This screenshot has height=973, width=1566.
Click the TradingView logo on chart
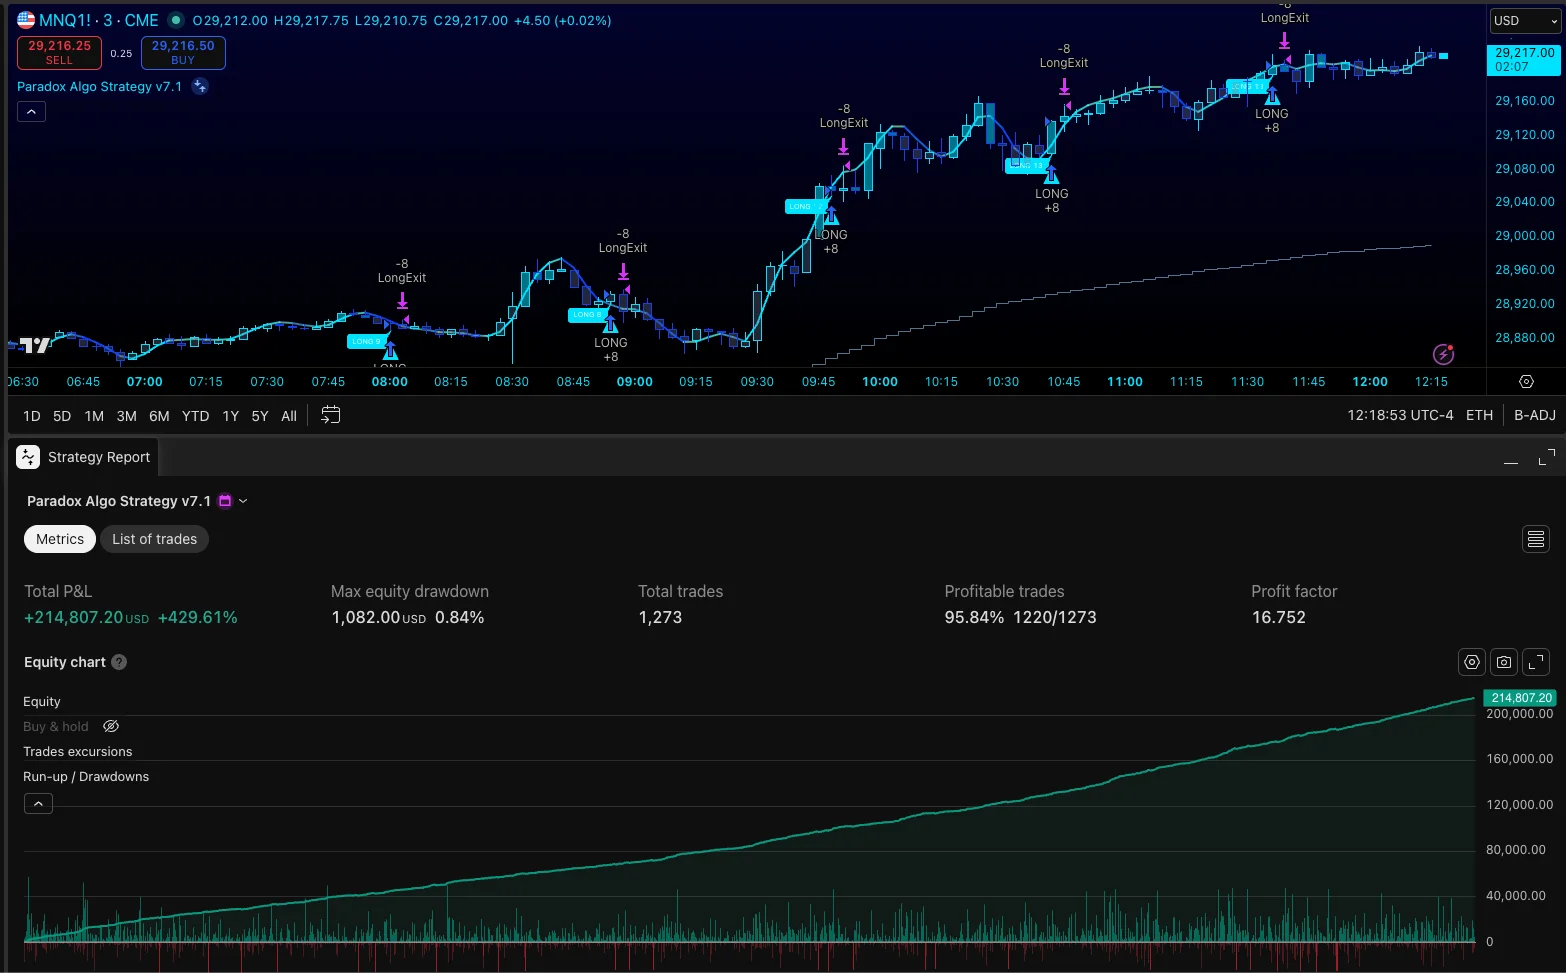[x=35, y=345]
